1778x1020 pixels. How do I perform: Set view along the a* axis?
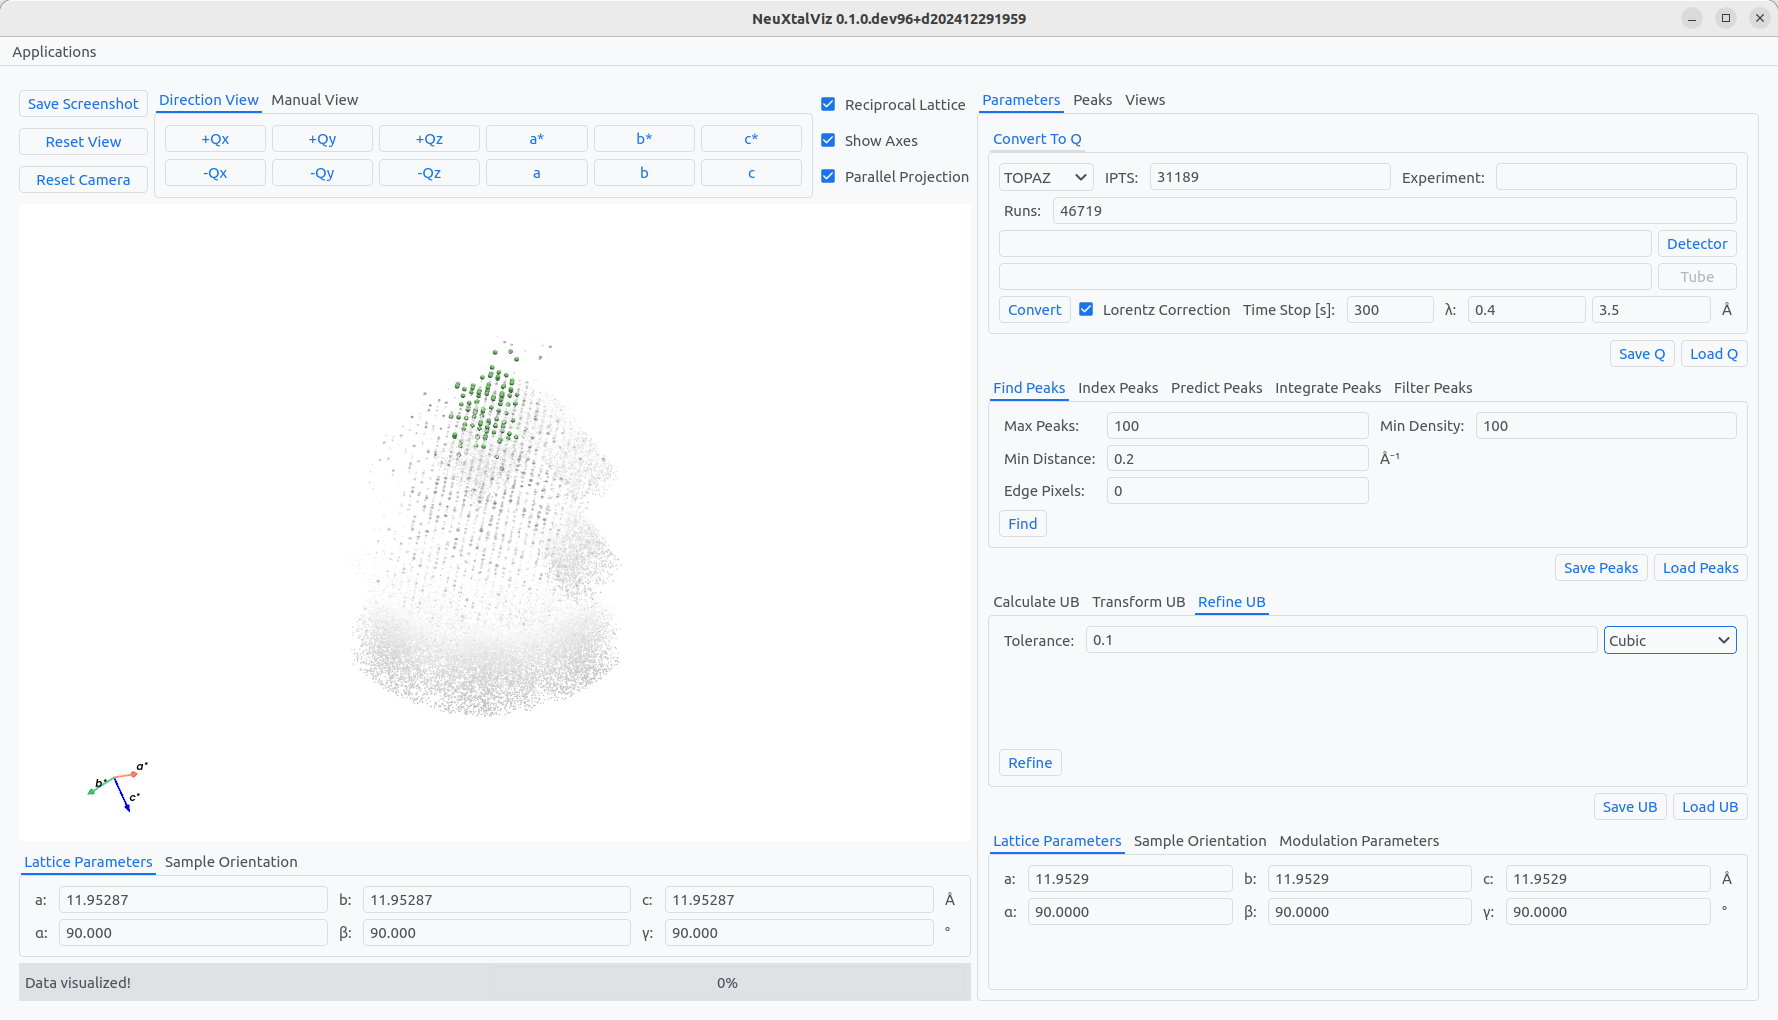click(536, 139)
